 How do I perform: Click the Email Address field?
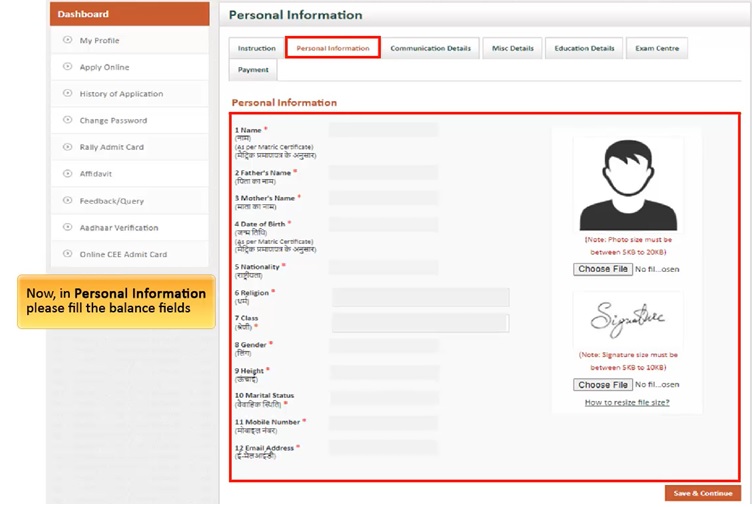click(384, 448)
